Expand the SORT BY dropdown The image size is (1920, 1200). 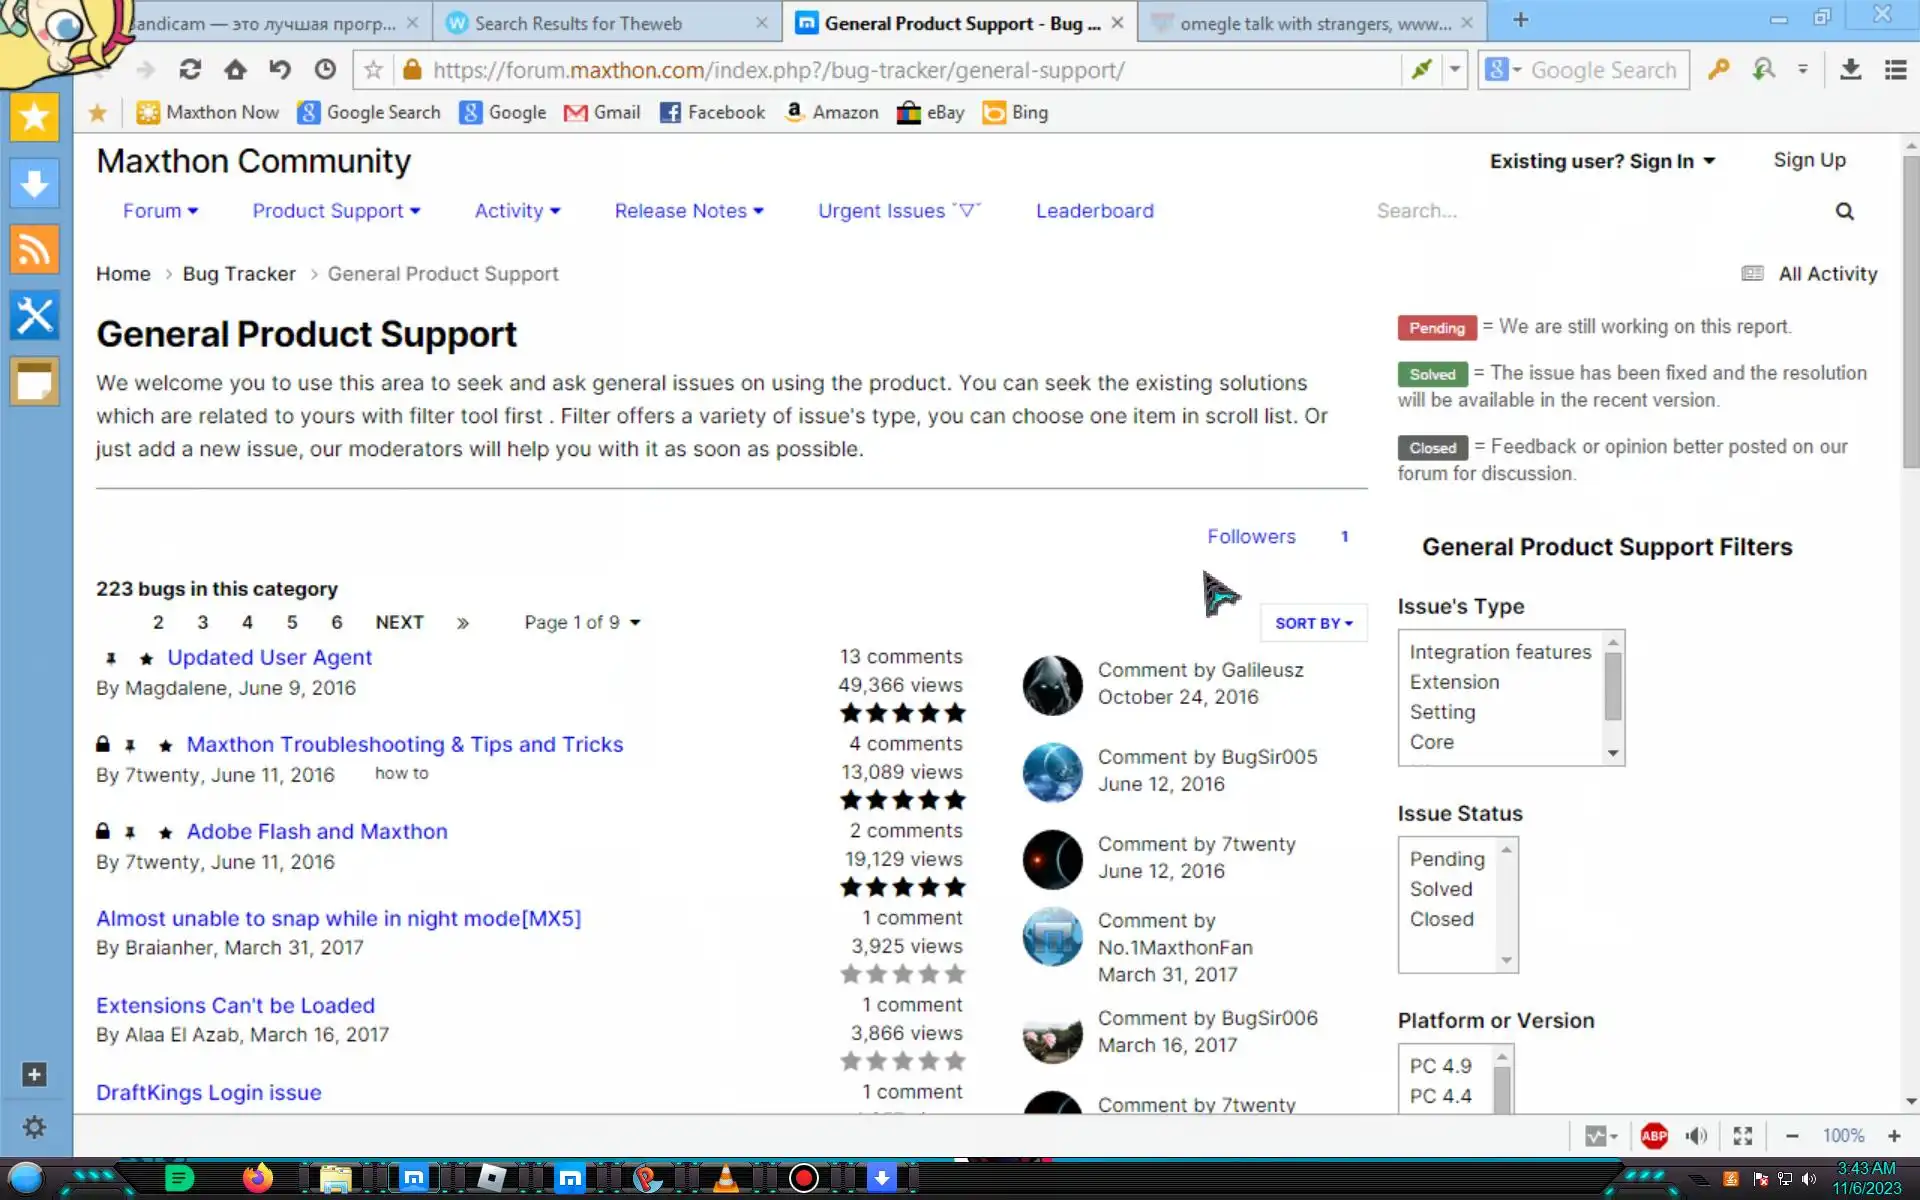pos(1313,623)
